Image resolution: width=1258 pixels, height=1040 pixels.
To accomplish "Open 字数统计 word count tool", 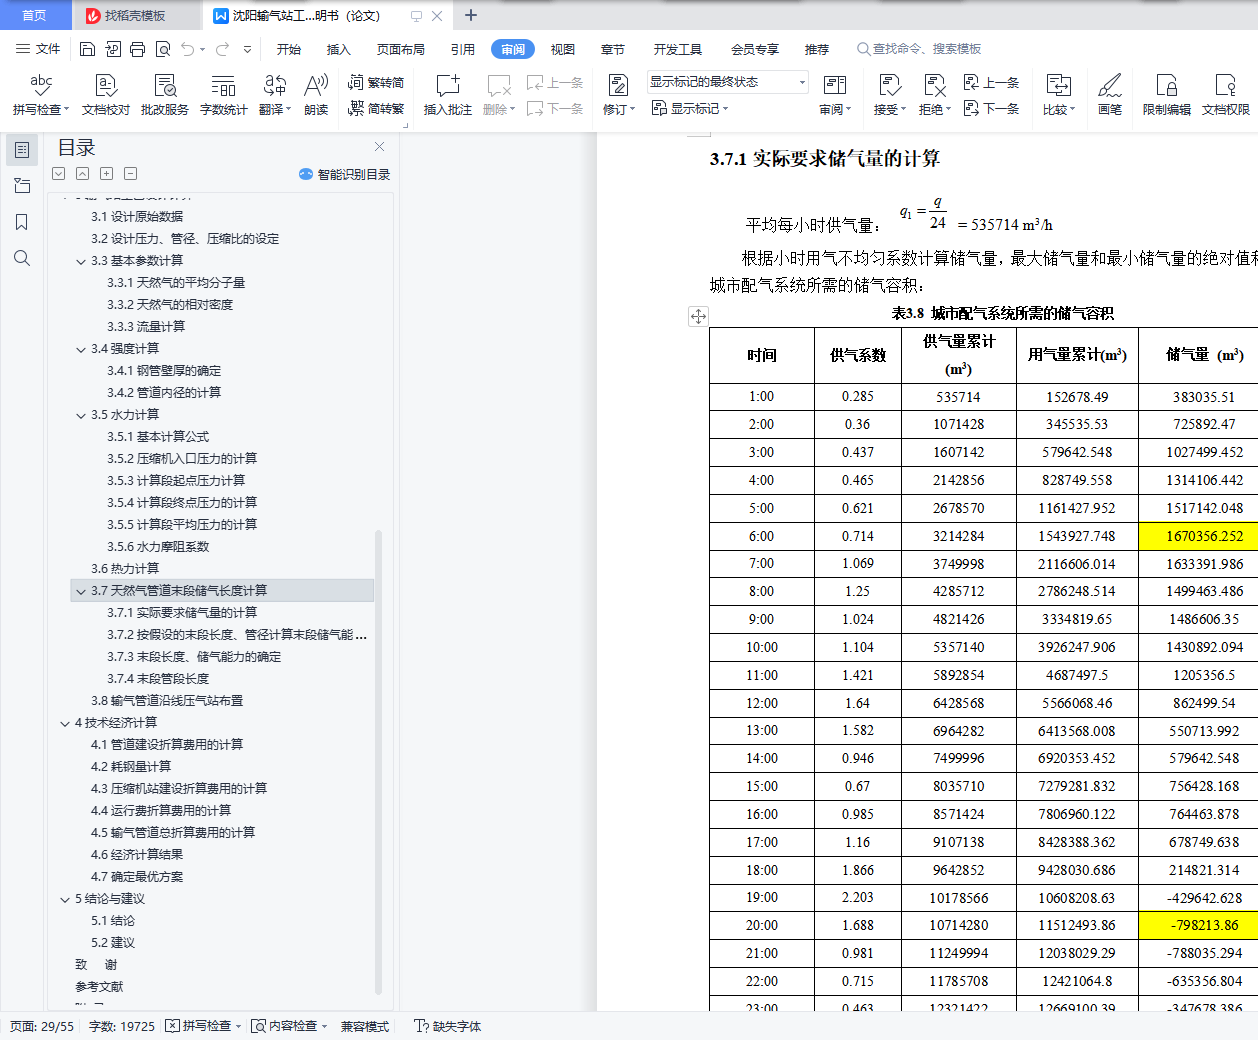I will tap(224, 95).
